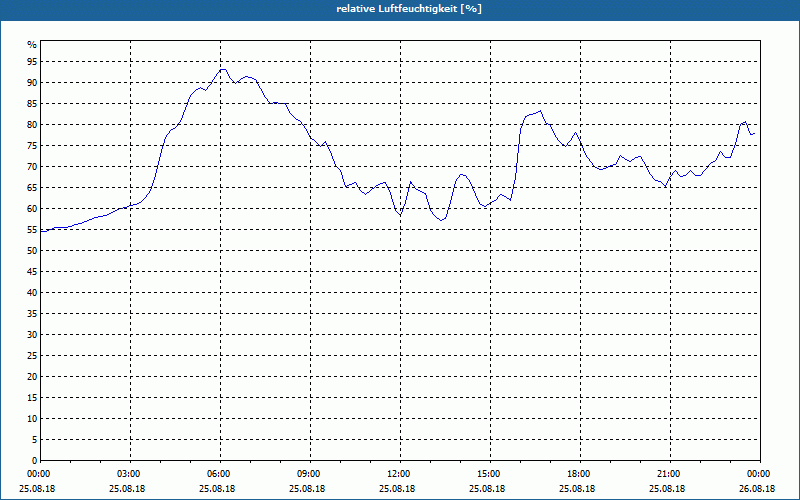Click the '%' unit label on the y-axis

(32, 44)
